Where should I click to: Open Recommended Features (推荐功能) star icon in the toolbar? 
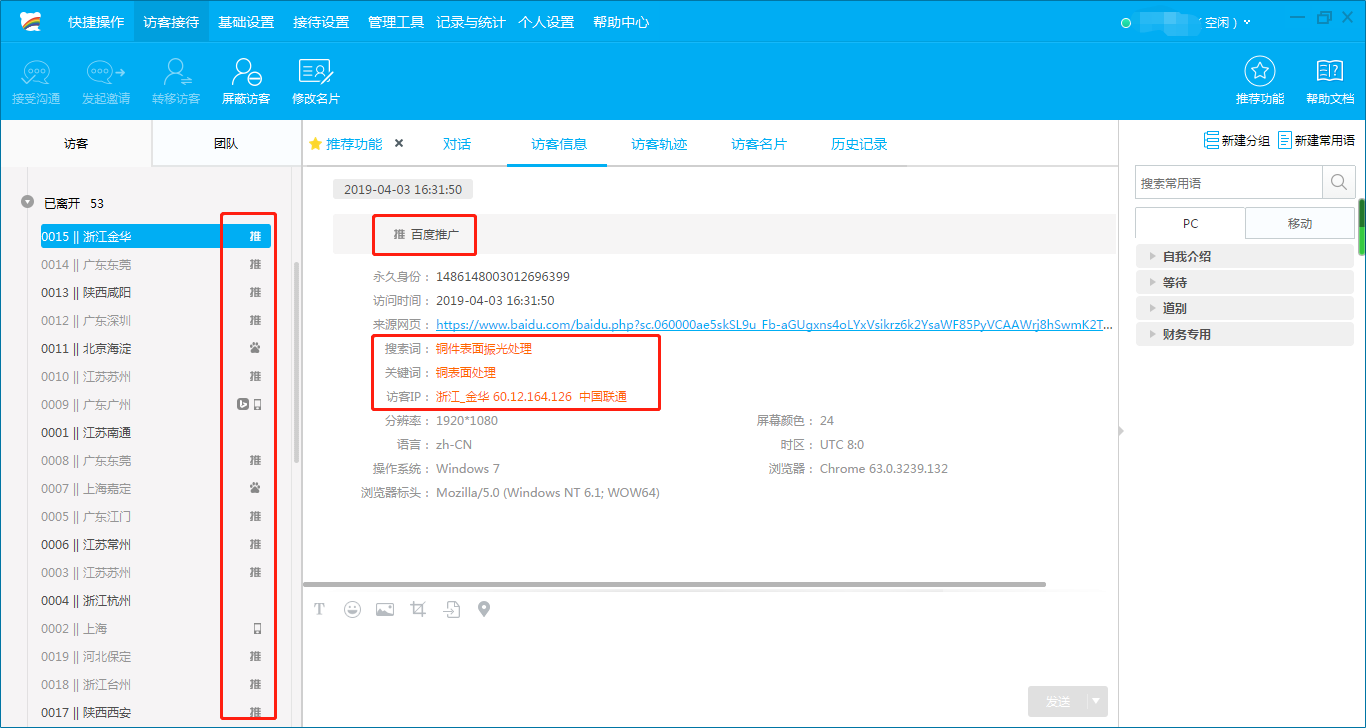pos(1260,72)
